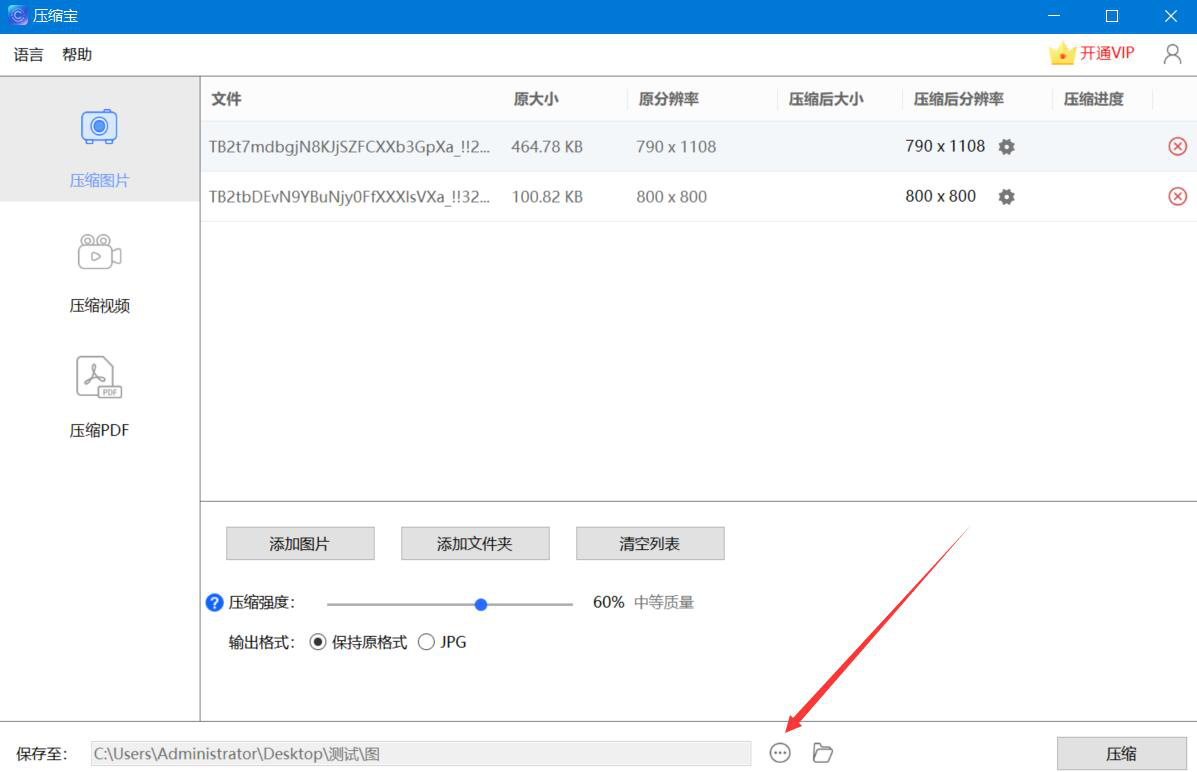Click the 原分辨率 column header

point(669,99)
